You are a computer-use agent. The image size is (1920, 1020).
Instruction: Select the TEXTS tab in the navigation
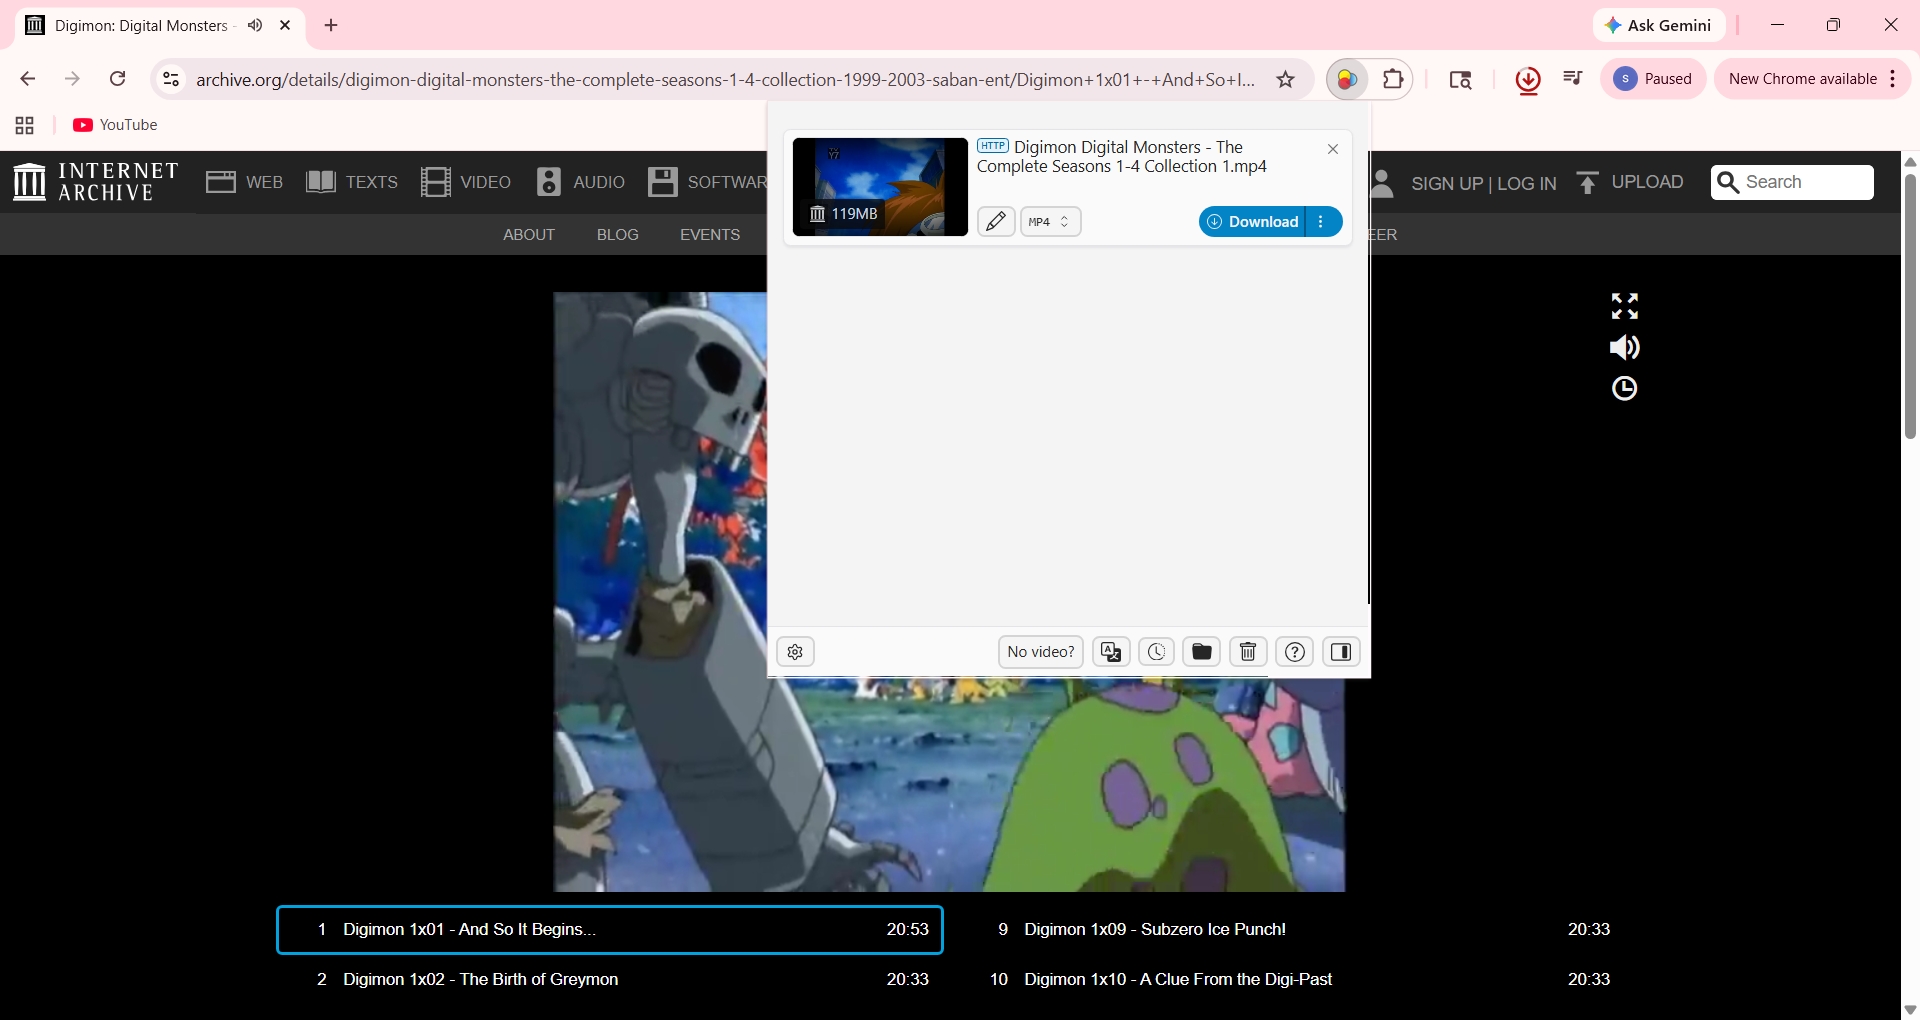coord(351,182)
